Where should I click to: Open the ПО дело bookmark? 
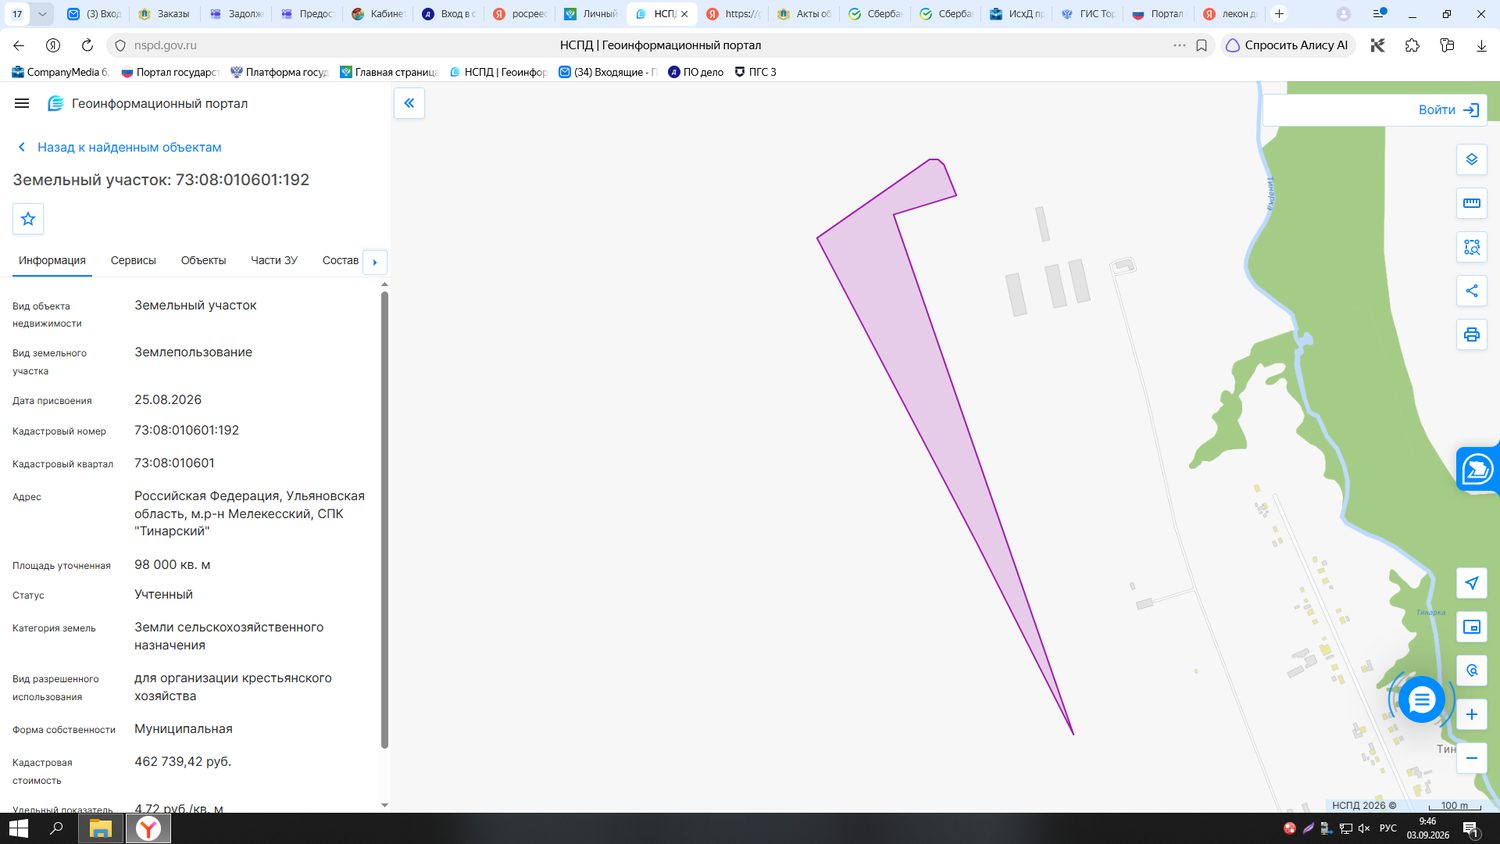coord(695,72)
